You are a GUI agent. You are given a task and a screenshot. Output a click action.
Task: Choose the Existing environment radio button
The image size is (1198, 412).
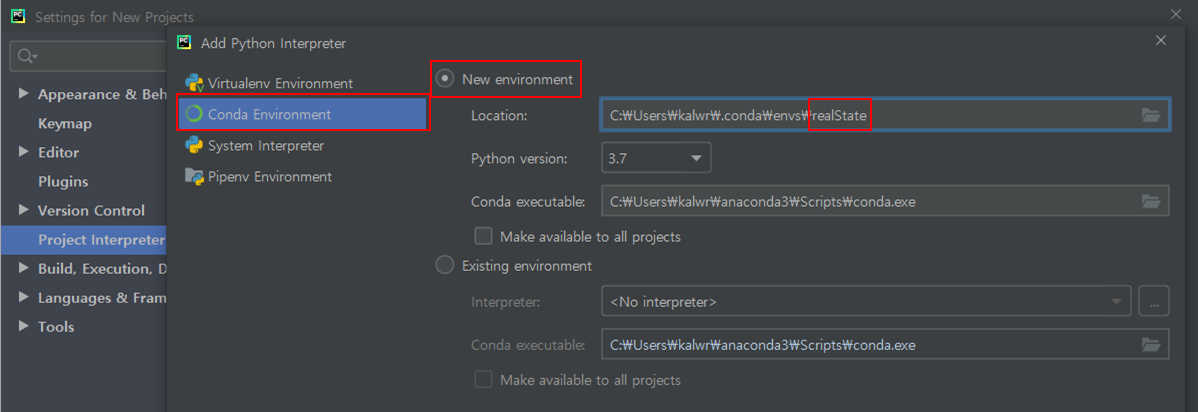[x=444, y=266]
